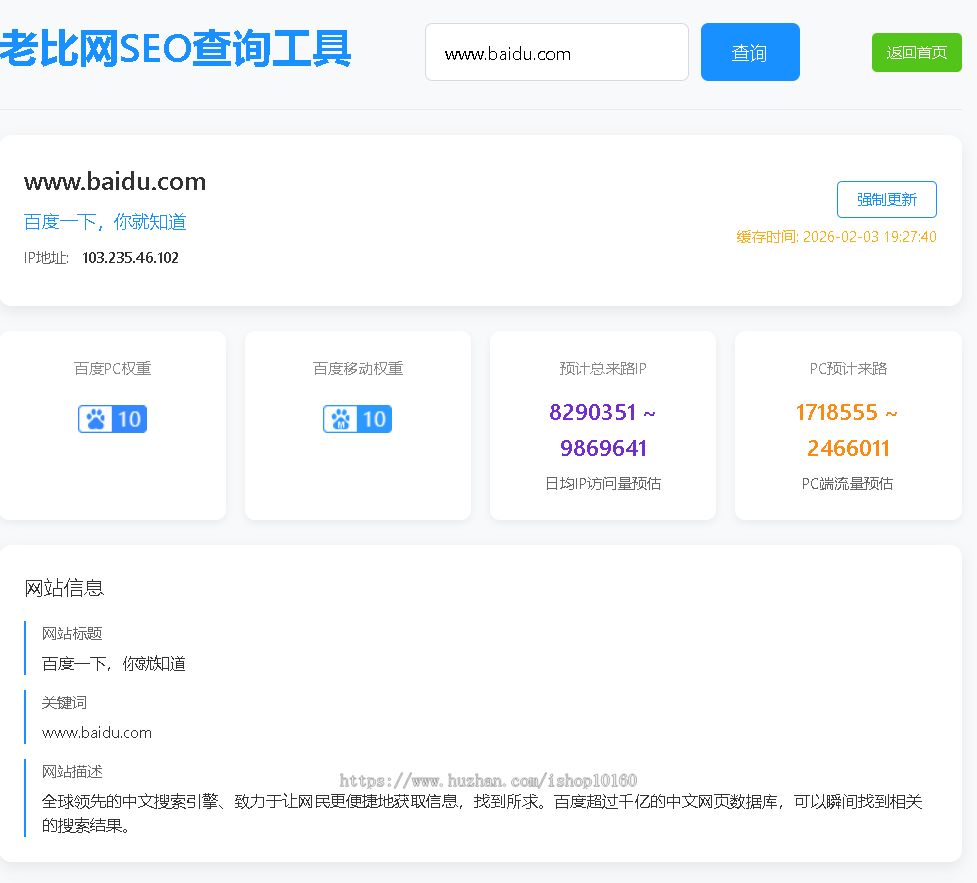Select the purple value 8290351
This screenshot has height=883, width=977.
(593, 413)
